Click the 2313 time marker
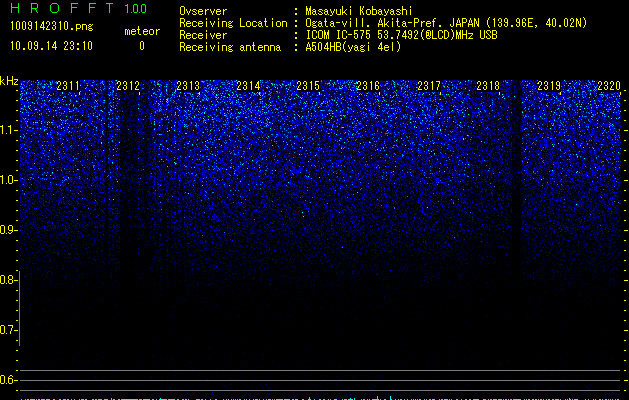The width and height of the screenshot is (629, 400). point(188,86)
